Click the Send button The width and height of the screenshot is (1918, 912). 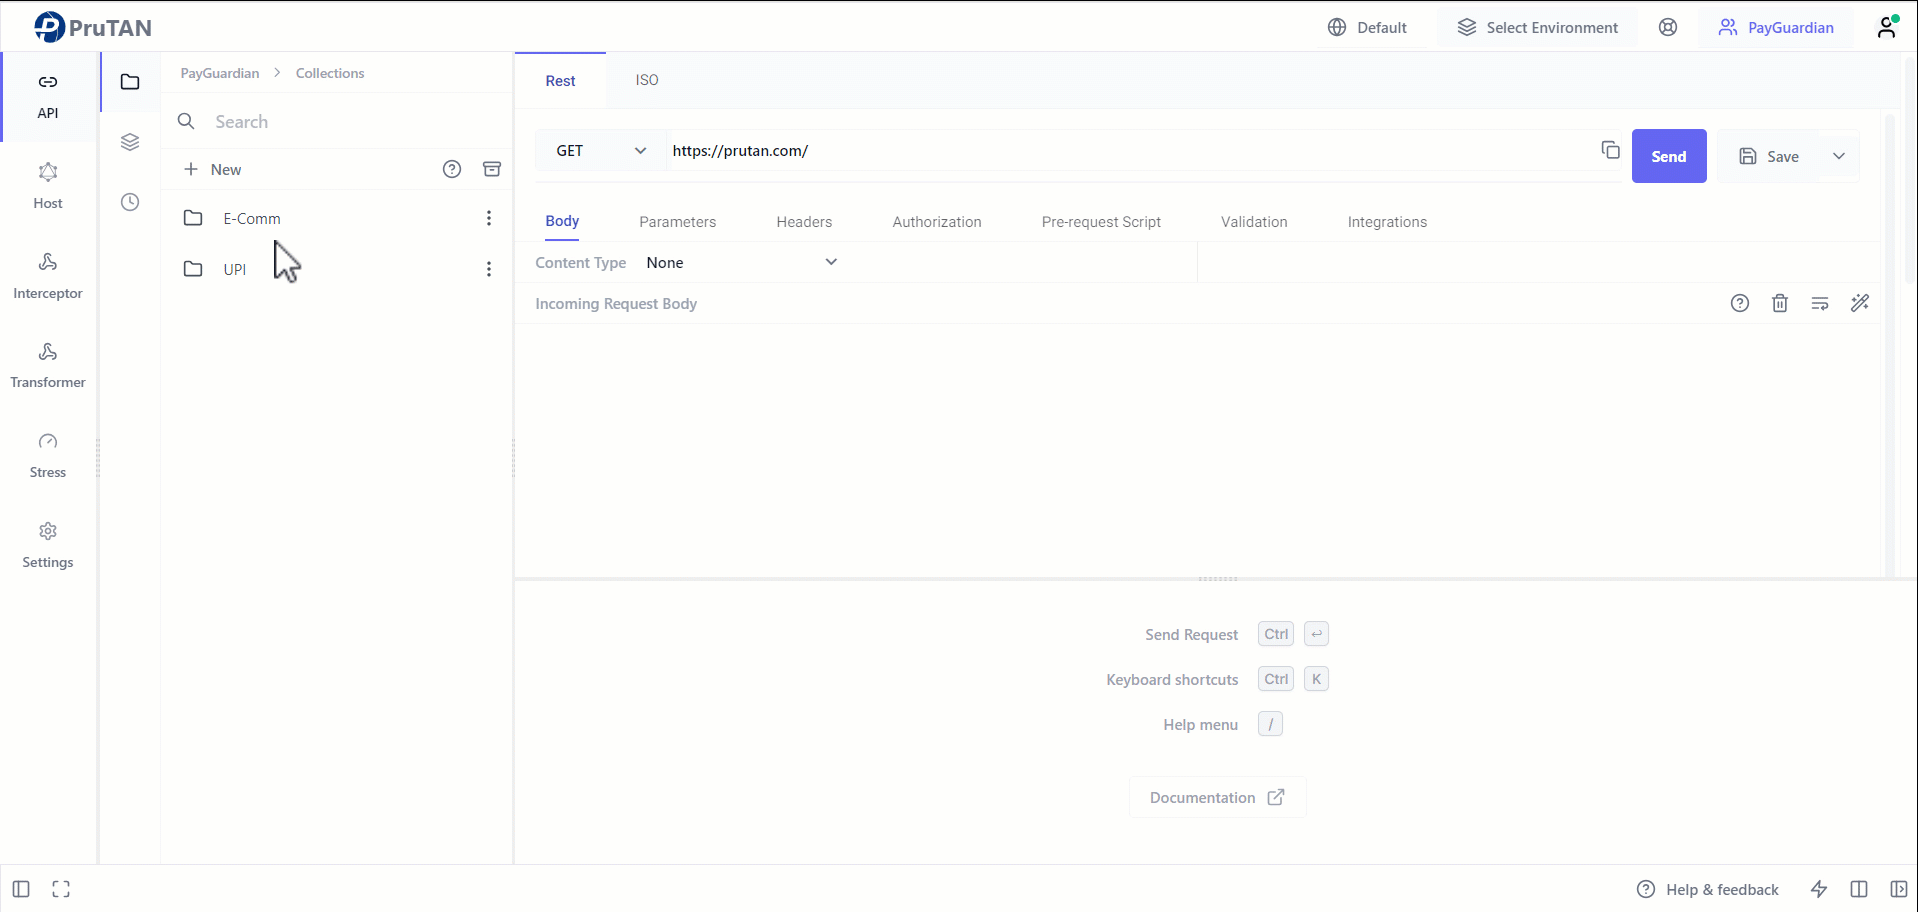1669,156
